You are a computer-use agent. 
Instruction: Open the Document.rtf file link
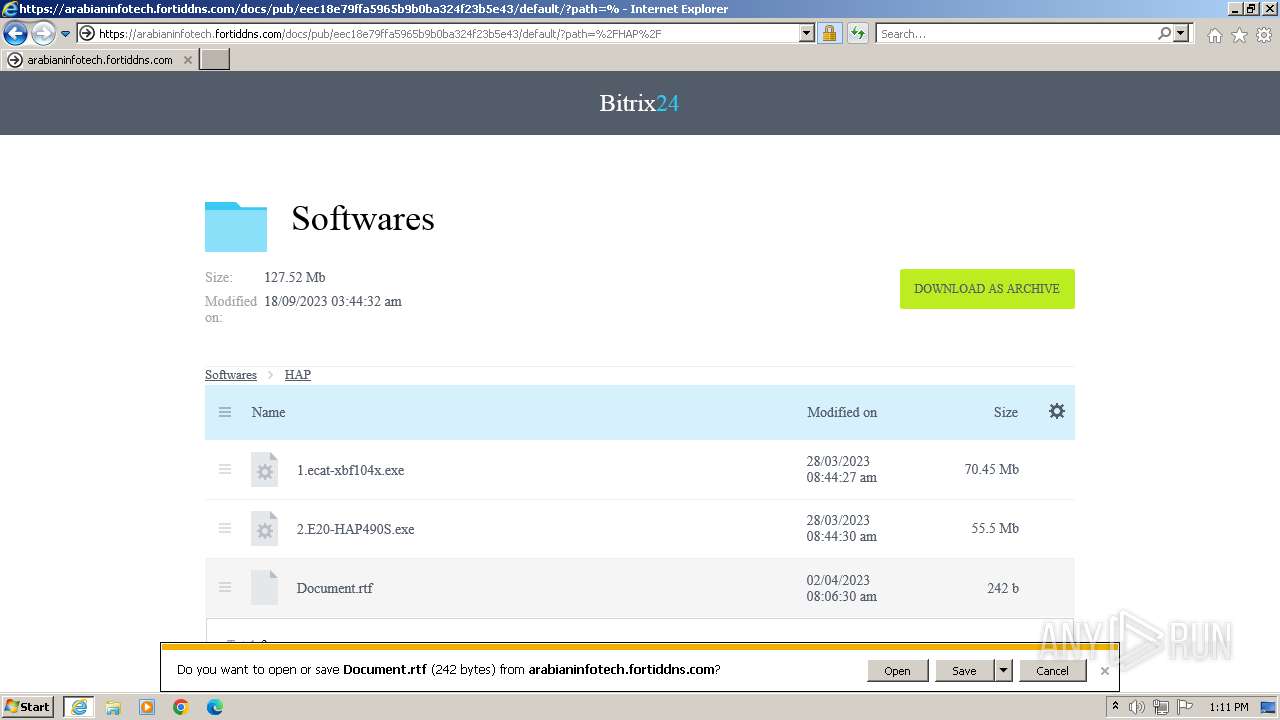tap(334, 588)
